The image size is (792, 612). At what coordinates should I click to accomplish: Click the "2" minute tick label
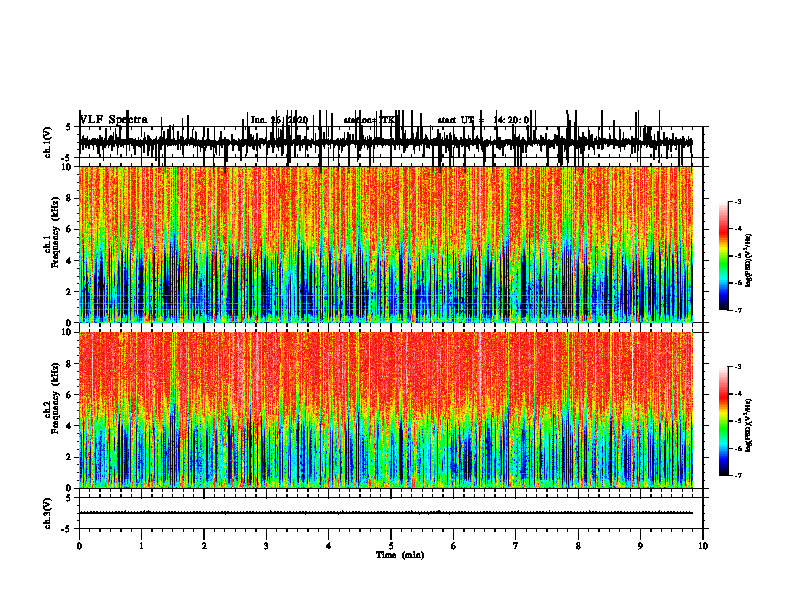(204, 546)
